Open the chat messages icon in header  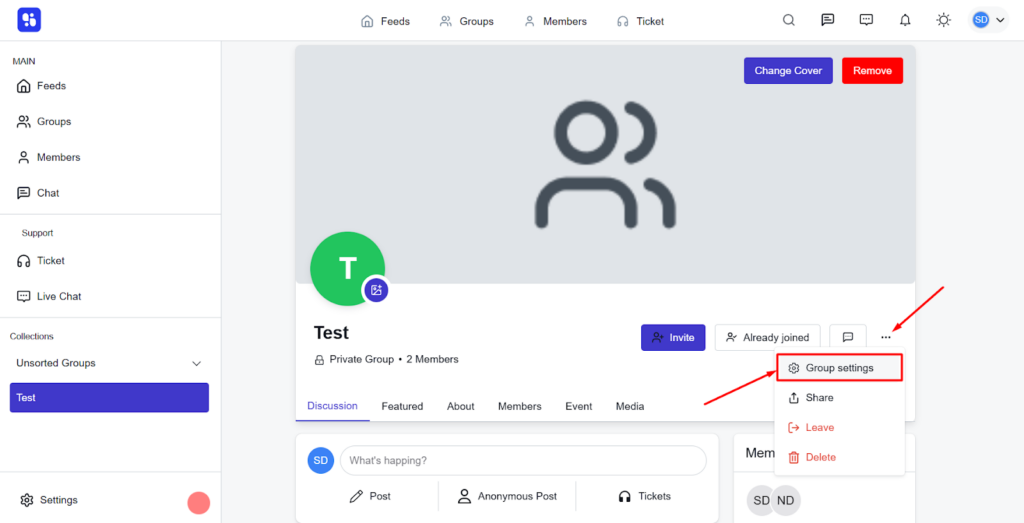(827, 20)
